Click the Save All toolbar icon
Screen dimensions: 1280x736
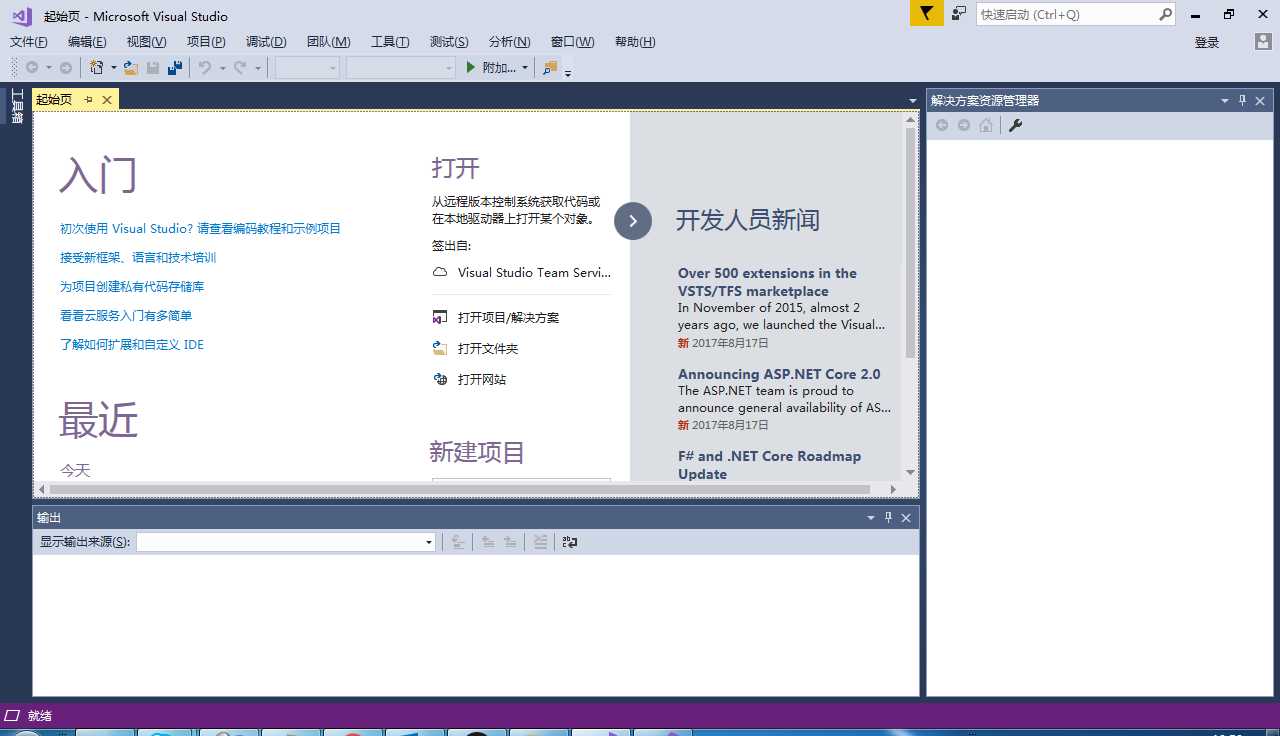(175, 68)
